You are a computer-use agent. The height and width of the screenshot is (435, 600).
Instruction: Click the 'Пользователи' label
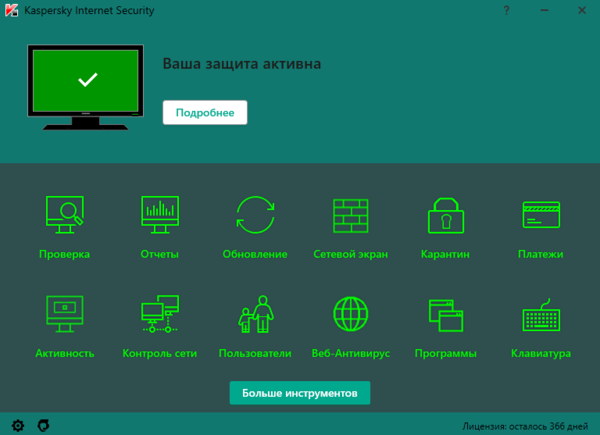pos(255,354)
